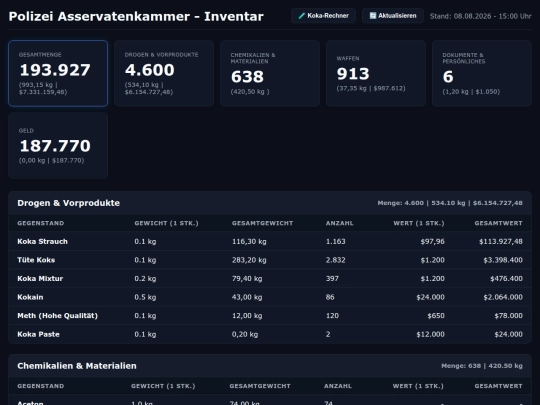The height and width of the screenshot is (405, 540).
Task: Select the Geld 187.770 card
Action: pyautogui.click(x=58, y=145)
